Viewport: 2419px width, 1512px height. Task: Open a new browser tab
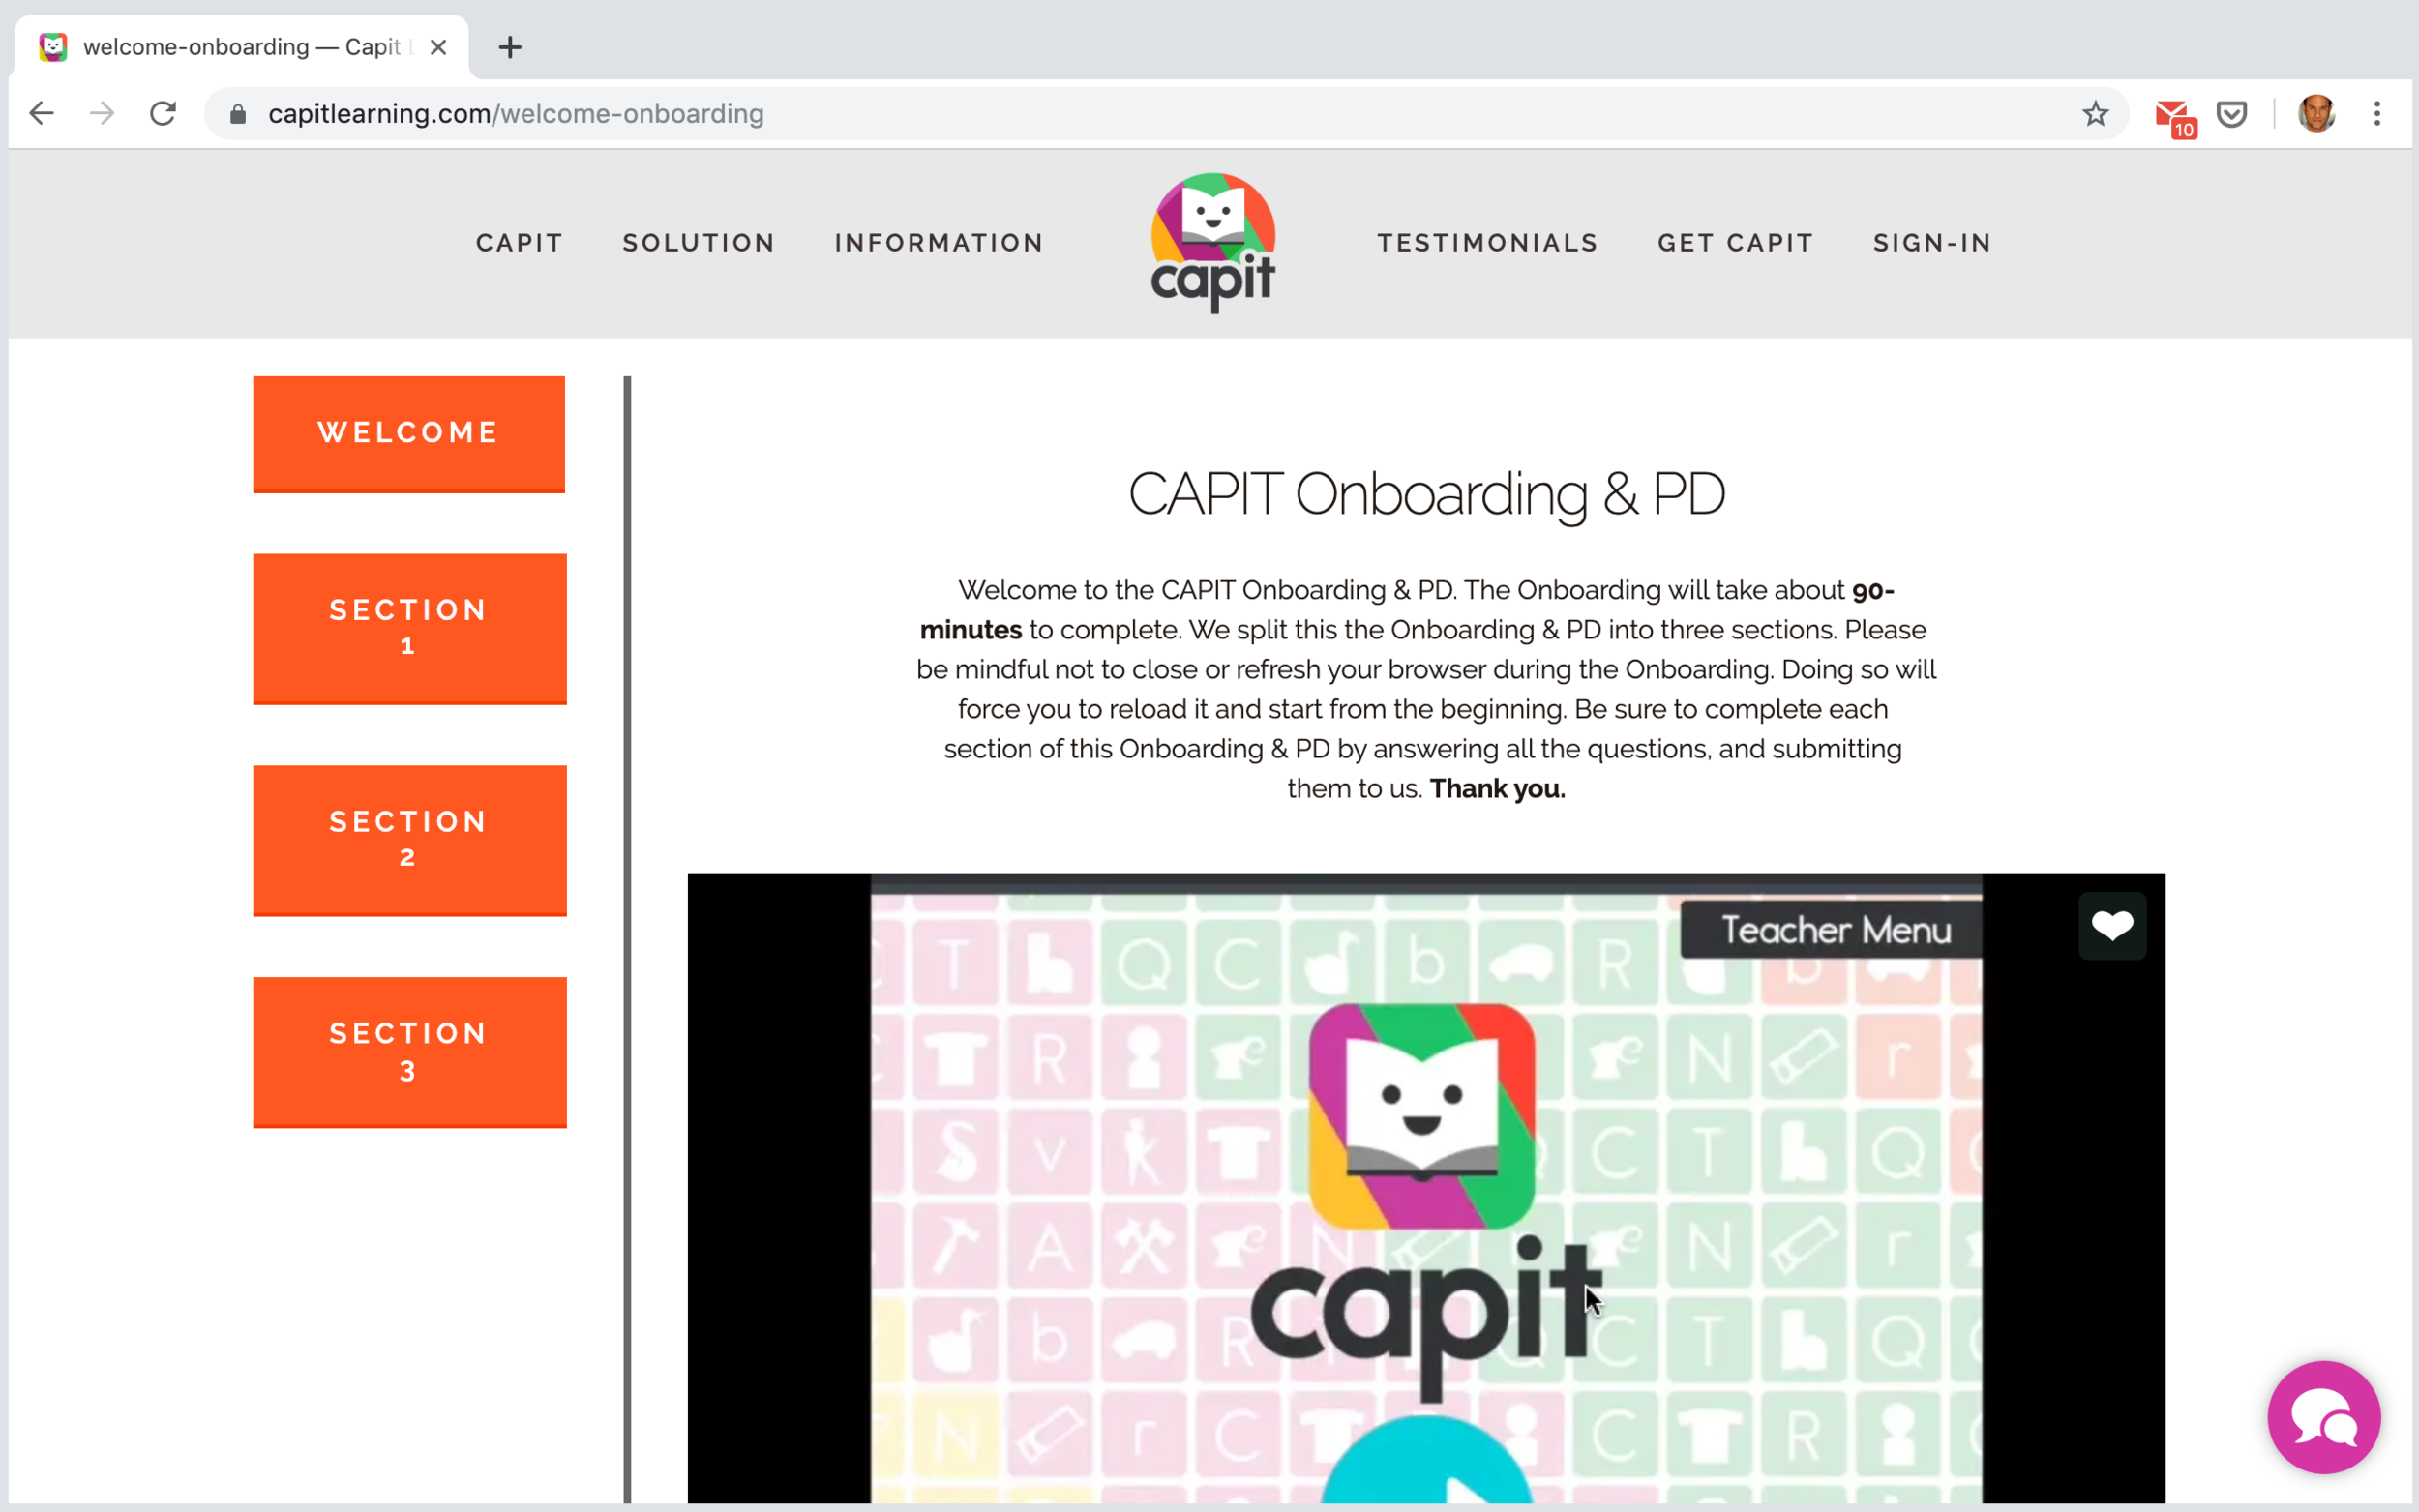pyautogui.click(x=510, y=47)
